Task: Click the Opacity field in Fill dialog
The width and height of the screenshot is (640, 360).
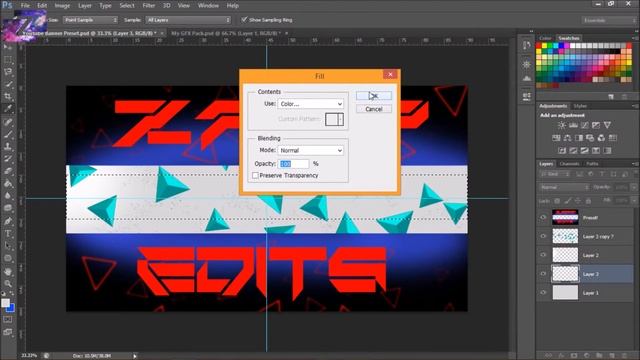Action: click(x=293, y=164)
